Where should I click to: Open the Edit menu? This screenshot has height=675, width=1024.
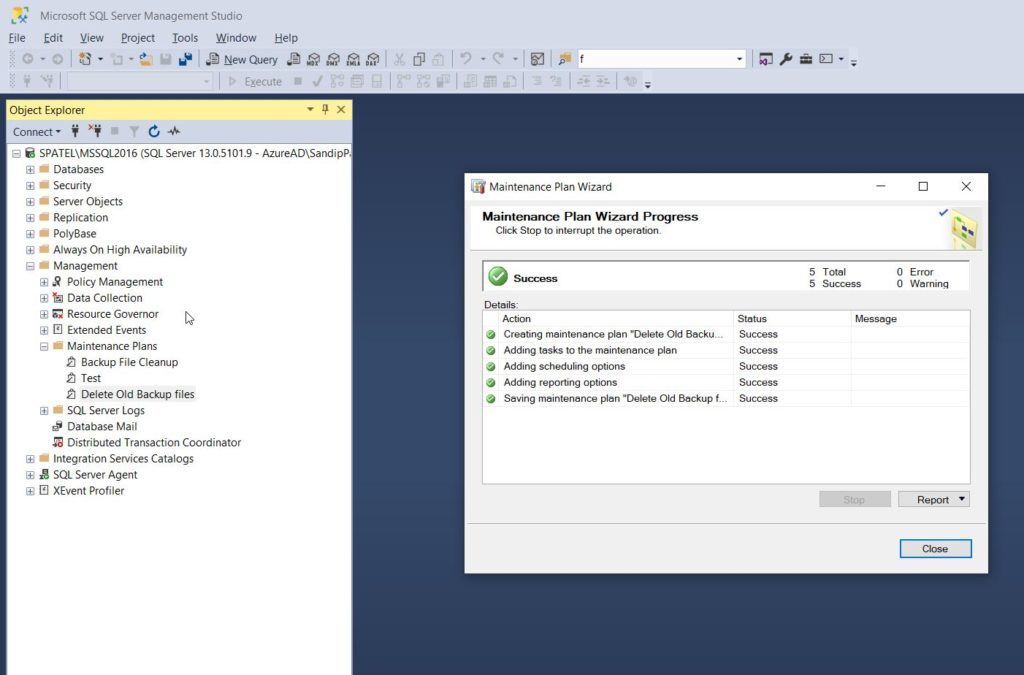[x=53, y=38]
